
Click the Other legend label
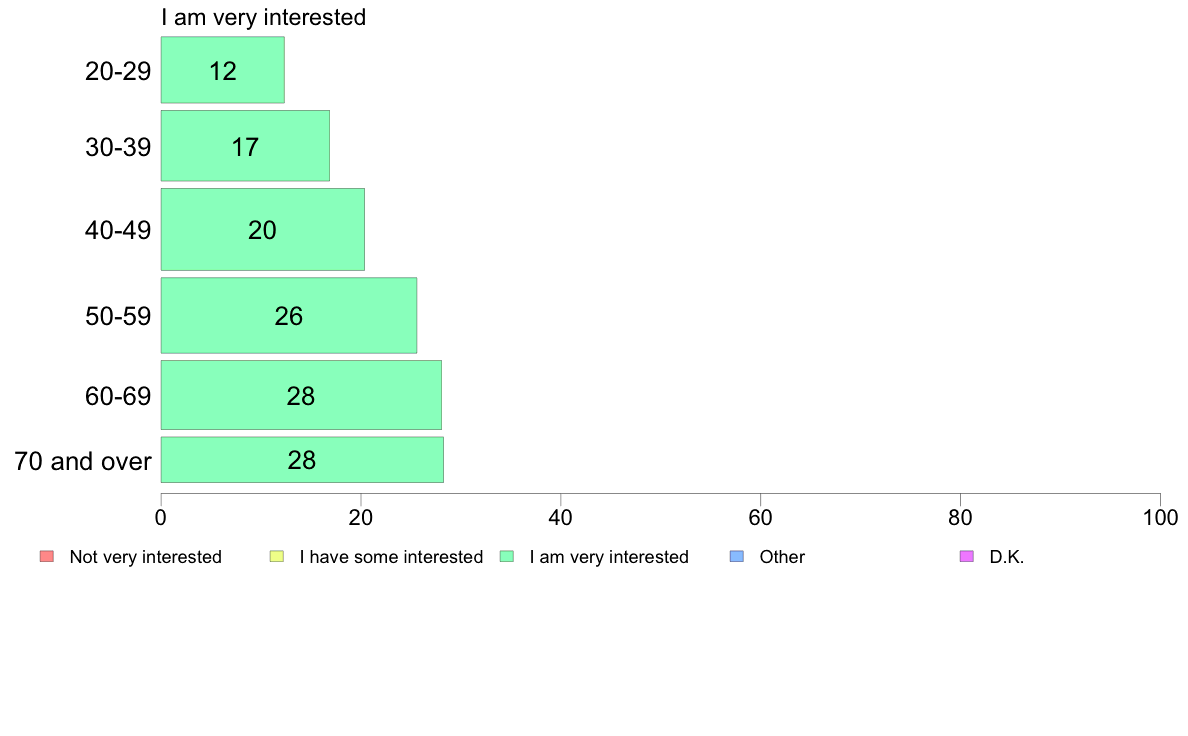pyautogui.click(x=782, y=557)
